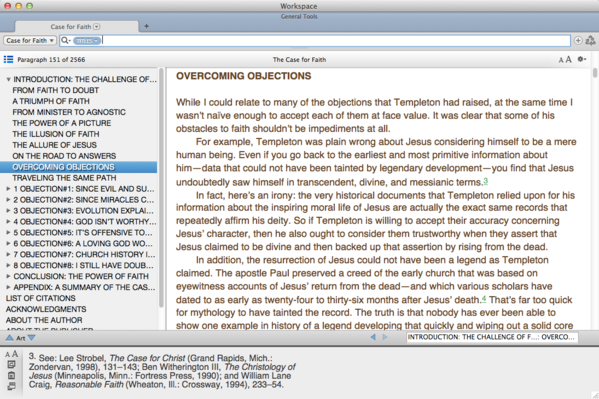This screenshot has width=599, height=399.
Task: Follow footnote 3 link in text
Action: click(486, 181)
